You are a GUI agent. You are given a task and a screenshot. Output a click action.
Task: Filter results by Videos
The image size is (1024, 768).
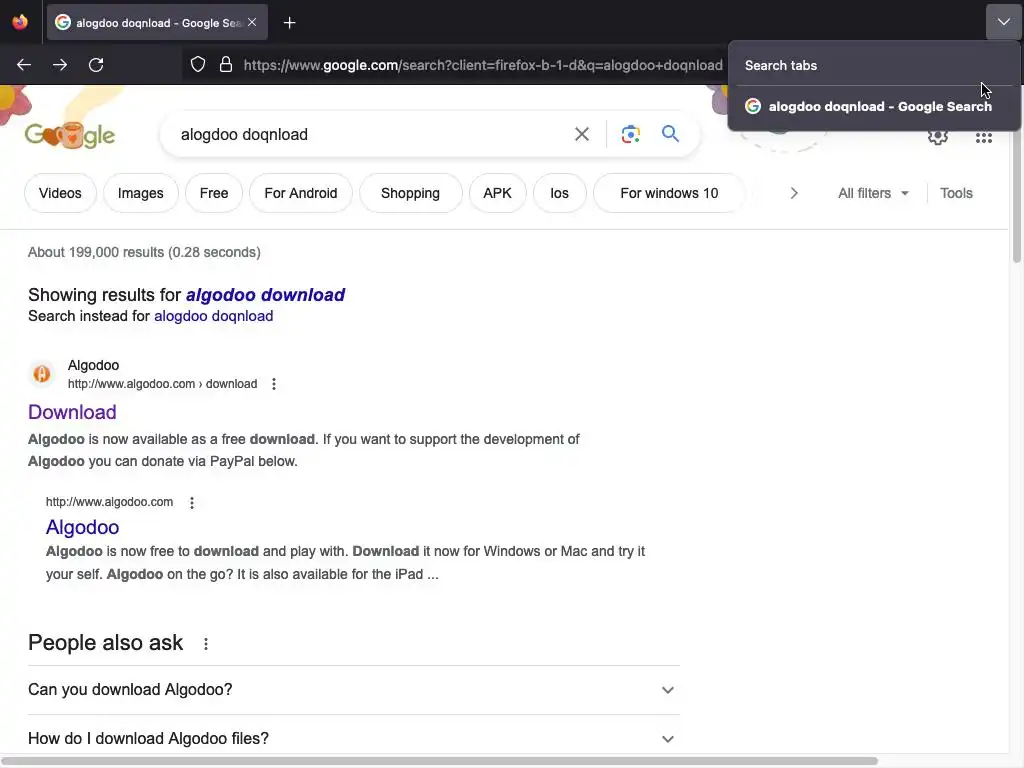point(60,193)
